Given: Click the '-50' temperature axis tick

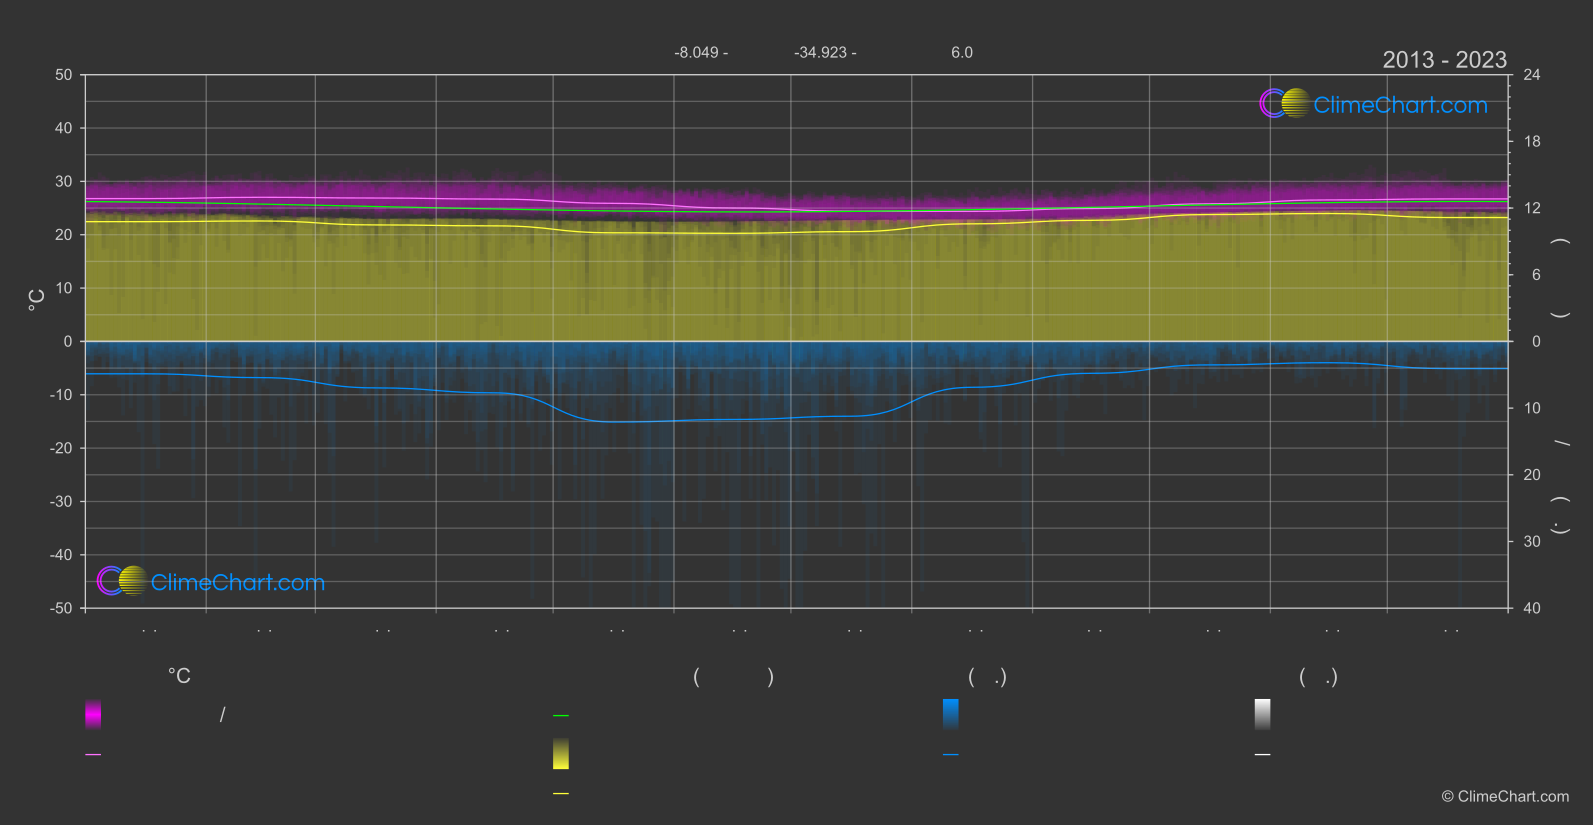Looking at the screenshot, I should coord(62,608).
